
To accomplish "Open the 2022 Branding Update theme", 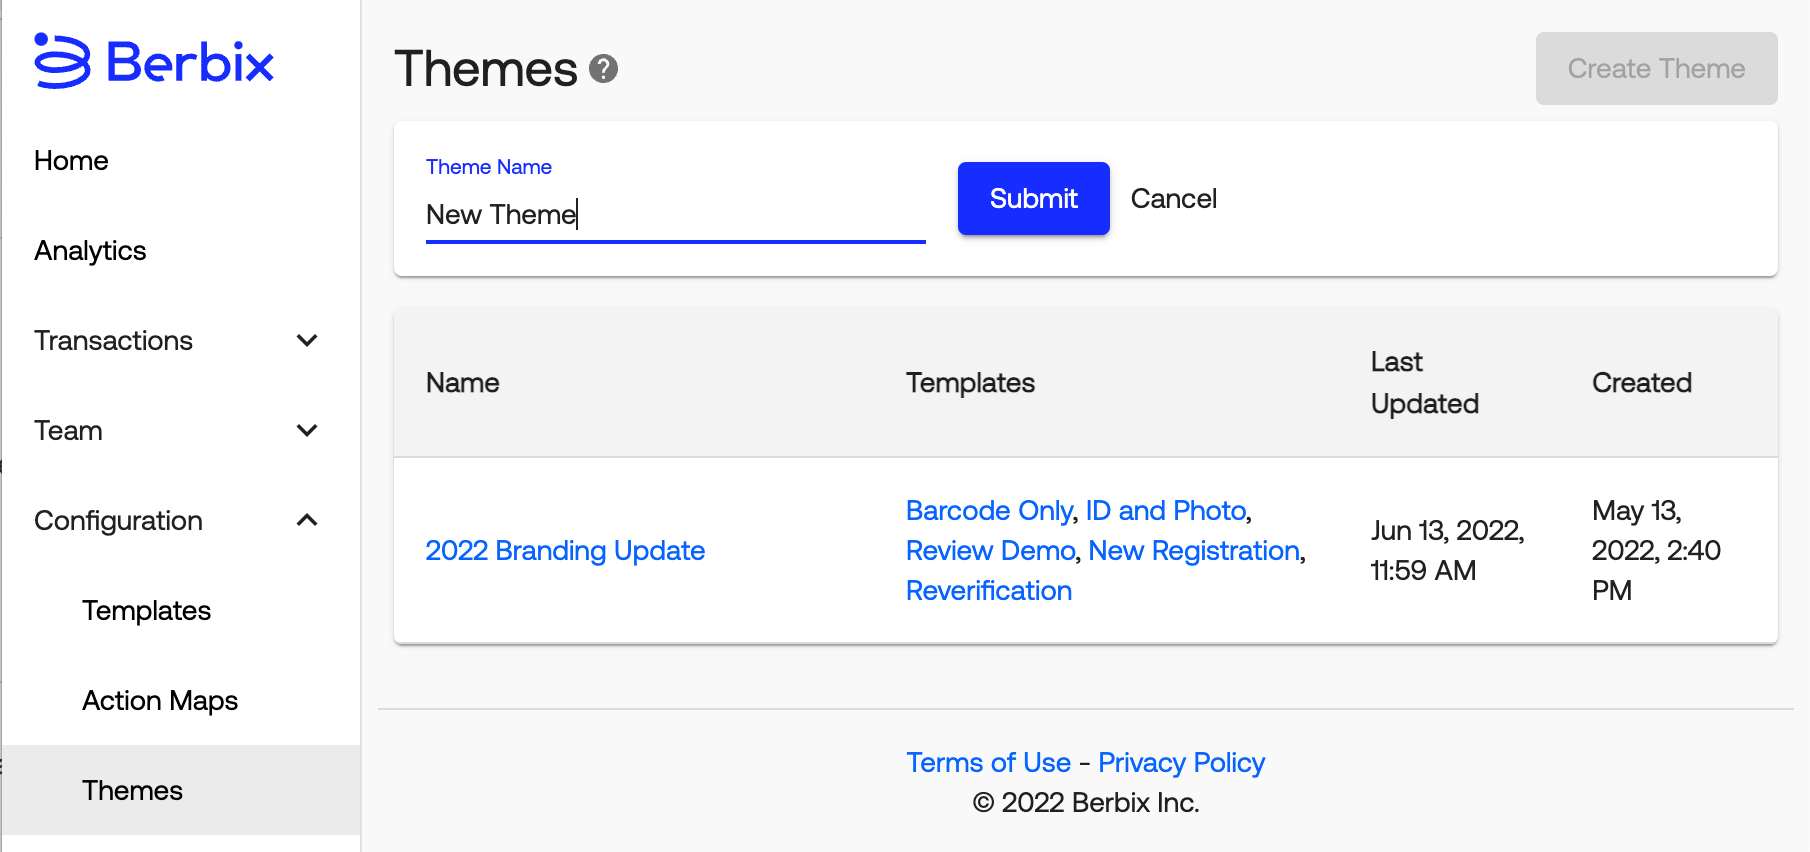I will pos(565,551).
